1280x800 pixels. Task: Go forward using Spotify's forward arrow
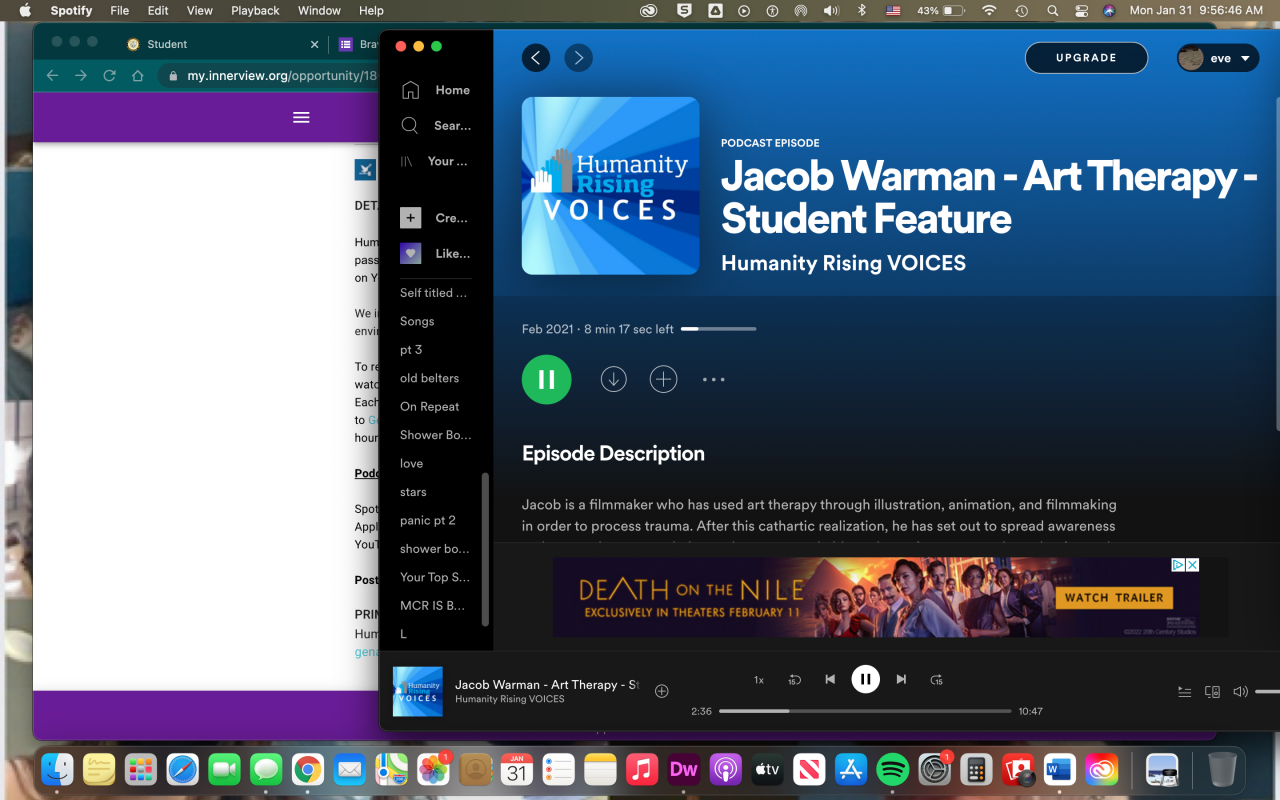point(578,58)
